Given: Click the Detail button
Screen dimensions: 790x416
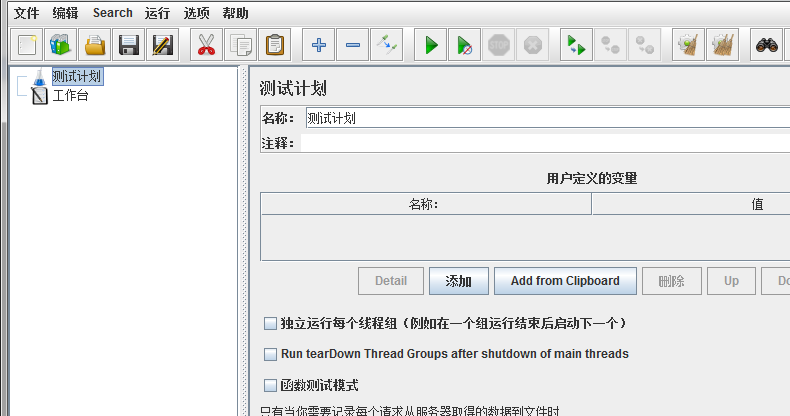Looking at the screenshot, I should (x=391, y=281).
